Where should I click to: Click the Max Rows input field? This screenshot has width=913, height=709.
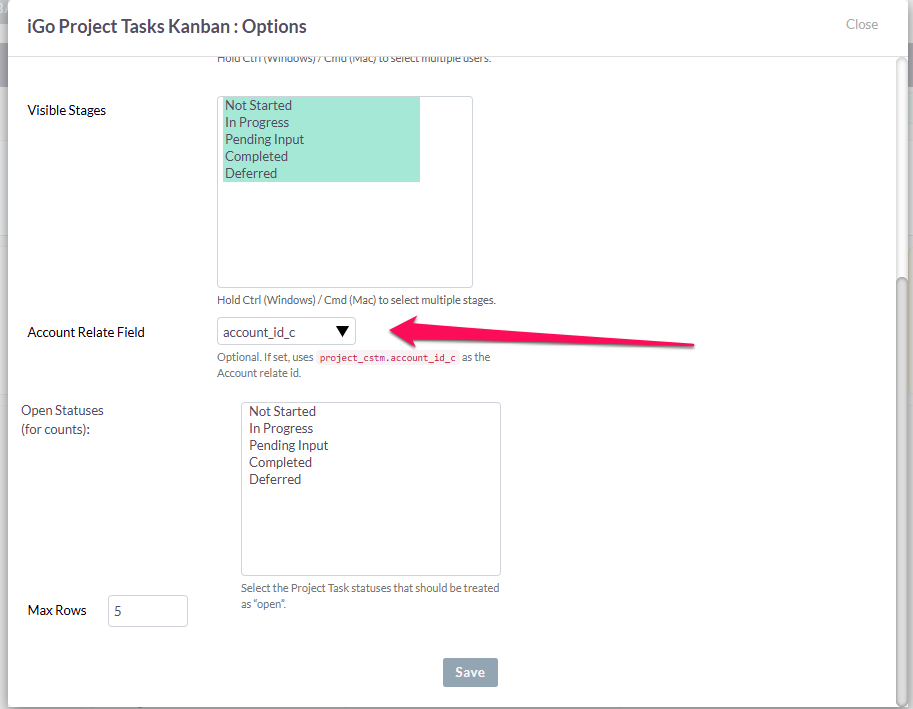coord(148,611)
